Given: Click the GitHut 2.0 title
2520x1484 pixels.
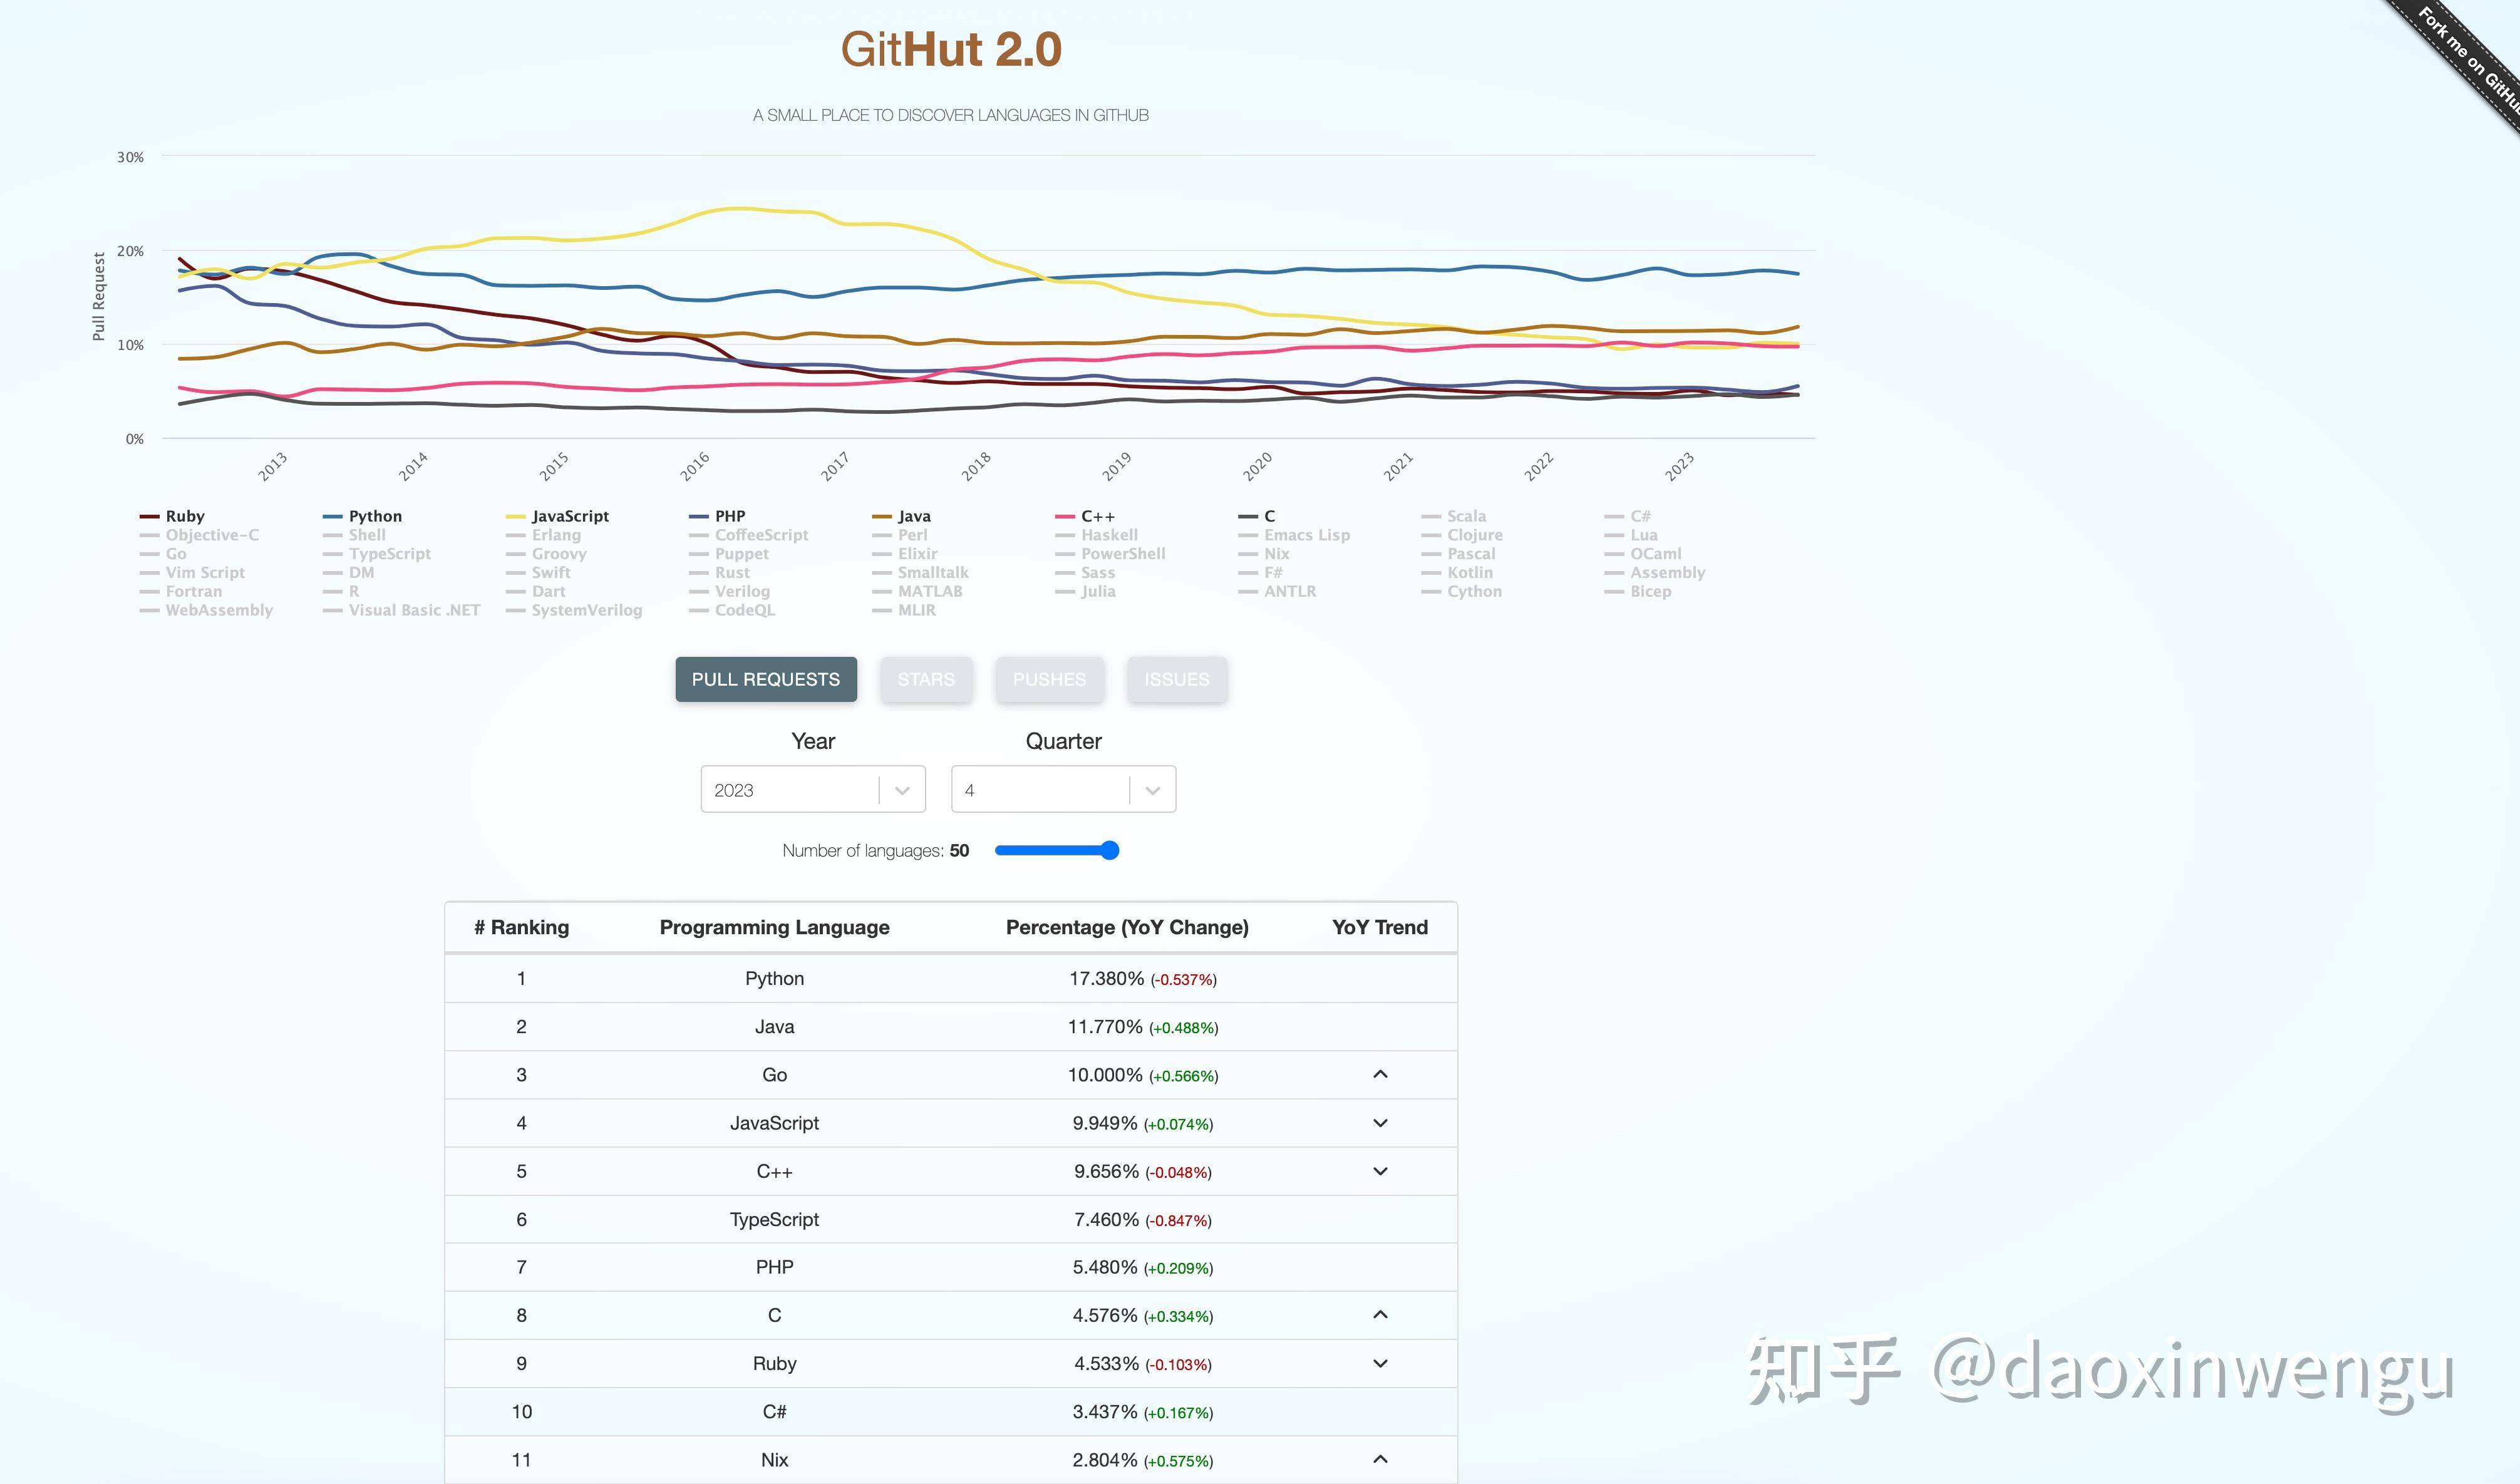Looking at the screenshot, I should (x=951, y=50).
